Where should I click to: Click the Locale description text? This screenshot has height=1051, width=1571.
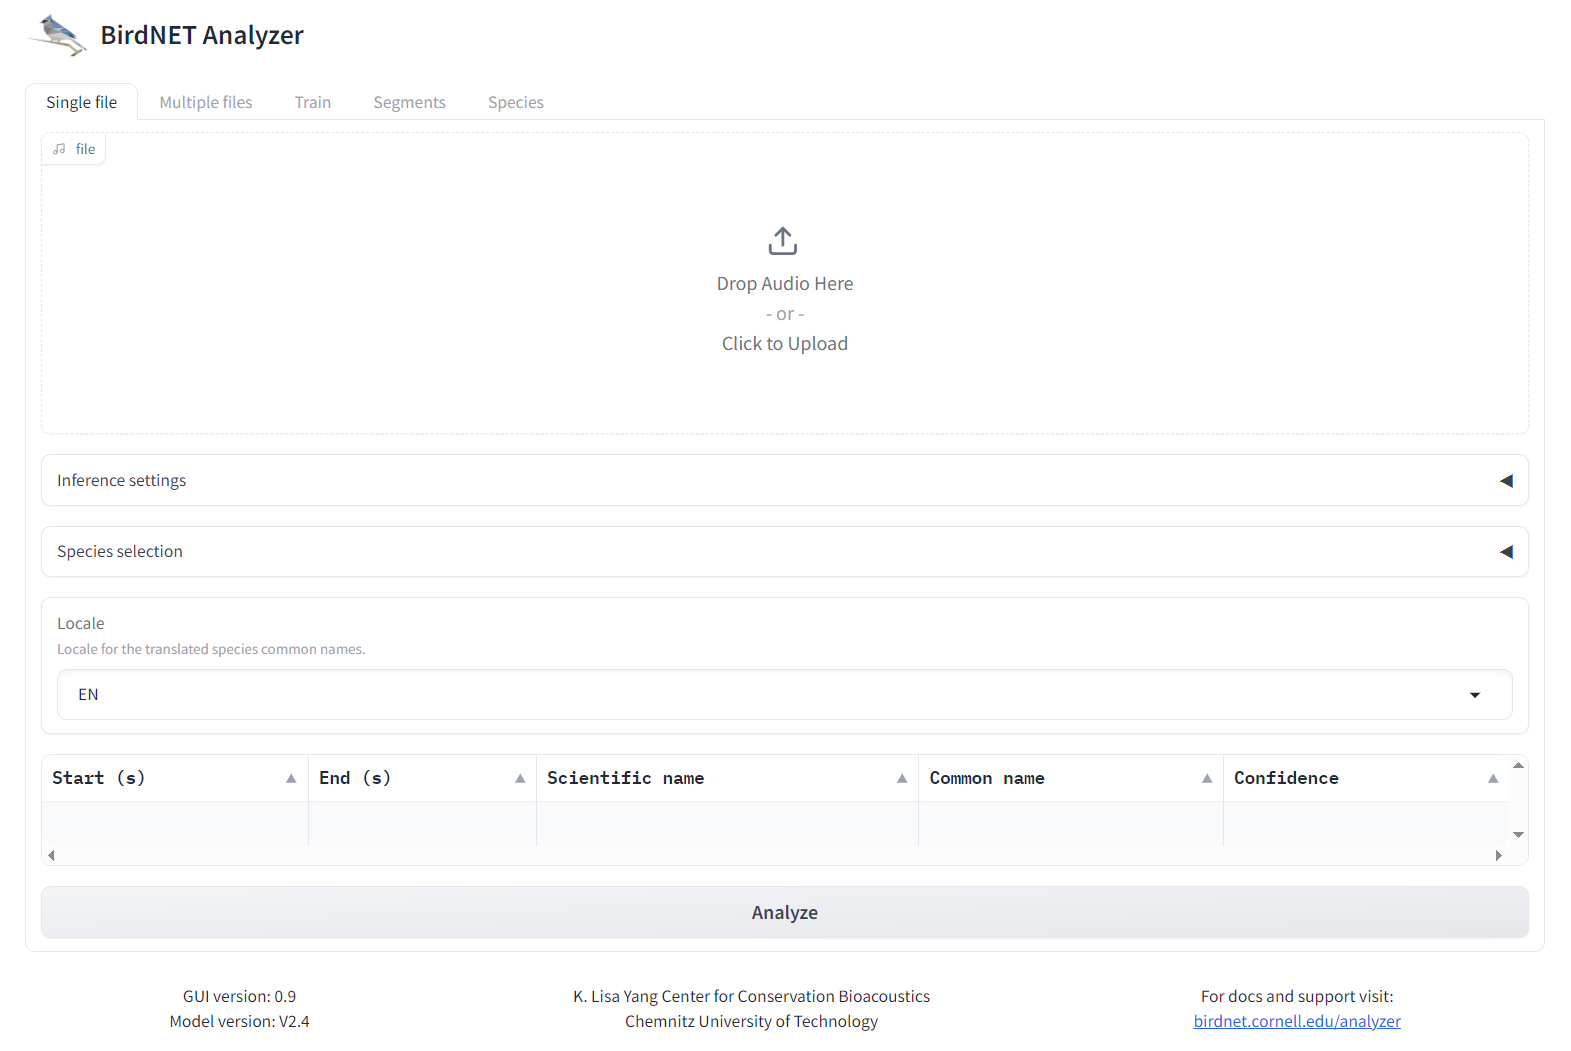click(211, 649)
